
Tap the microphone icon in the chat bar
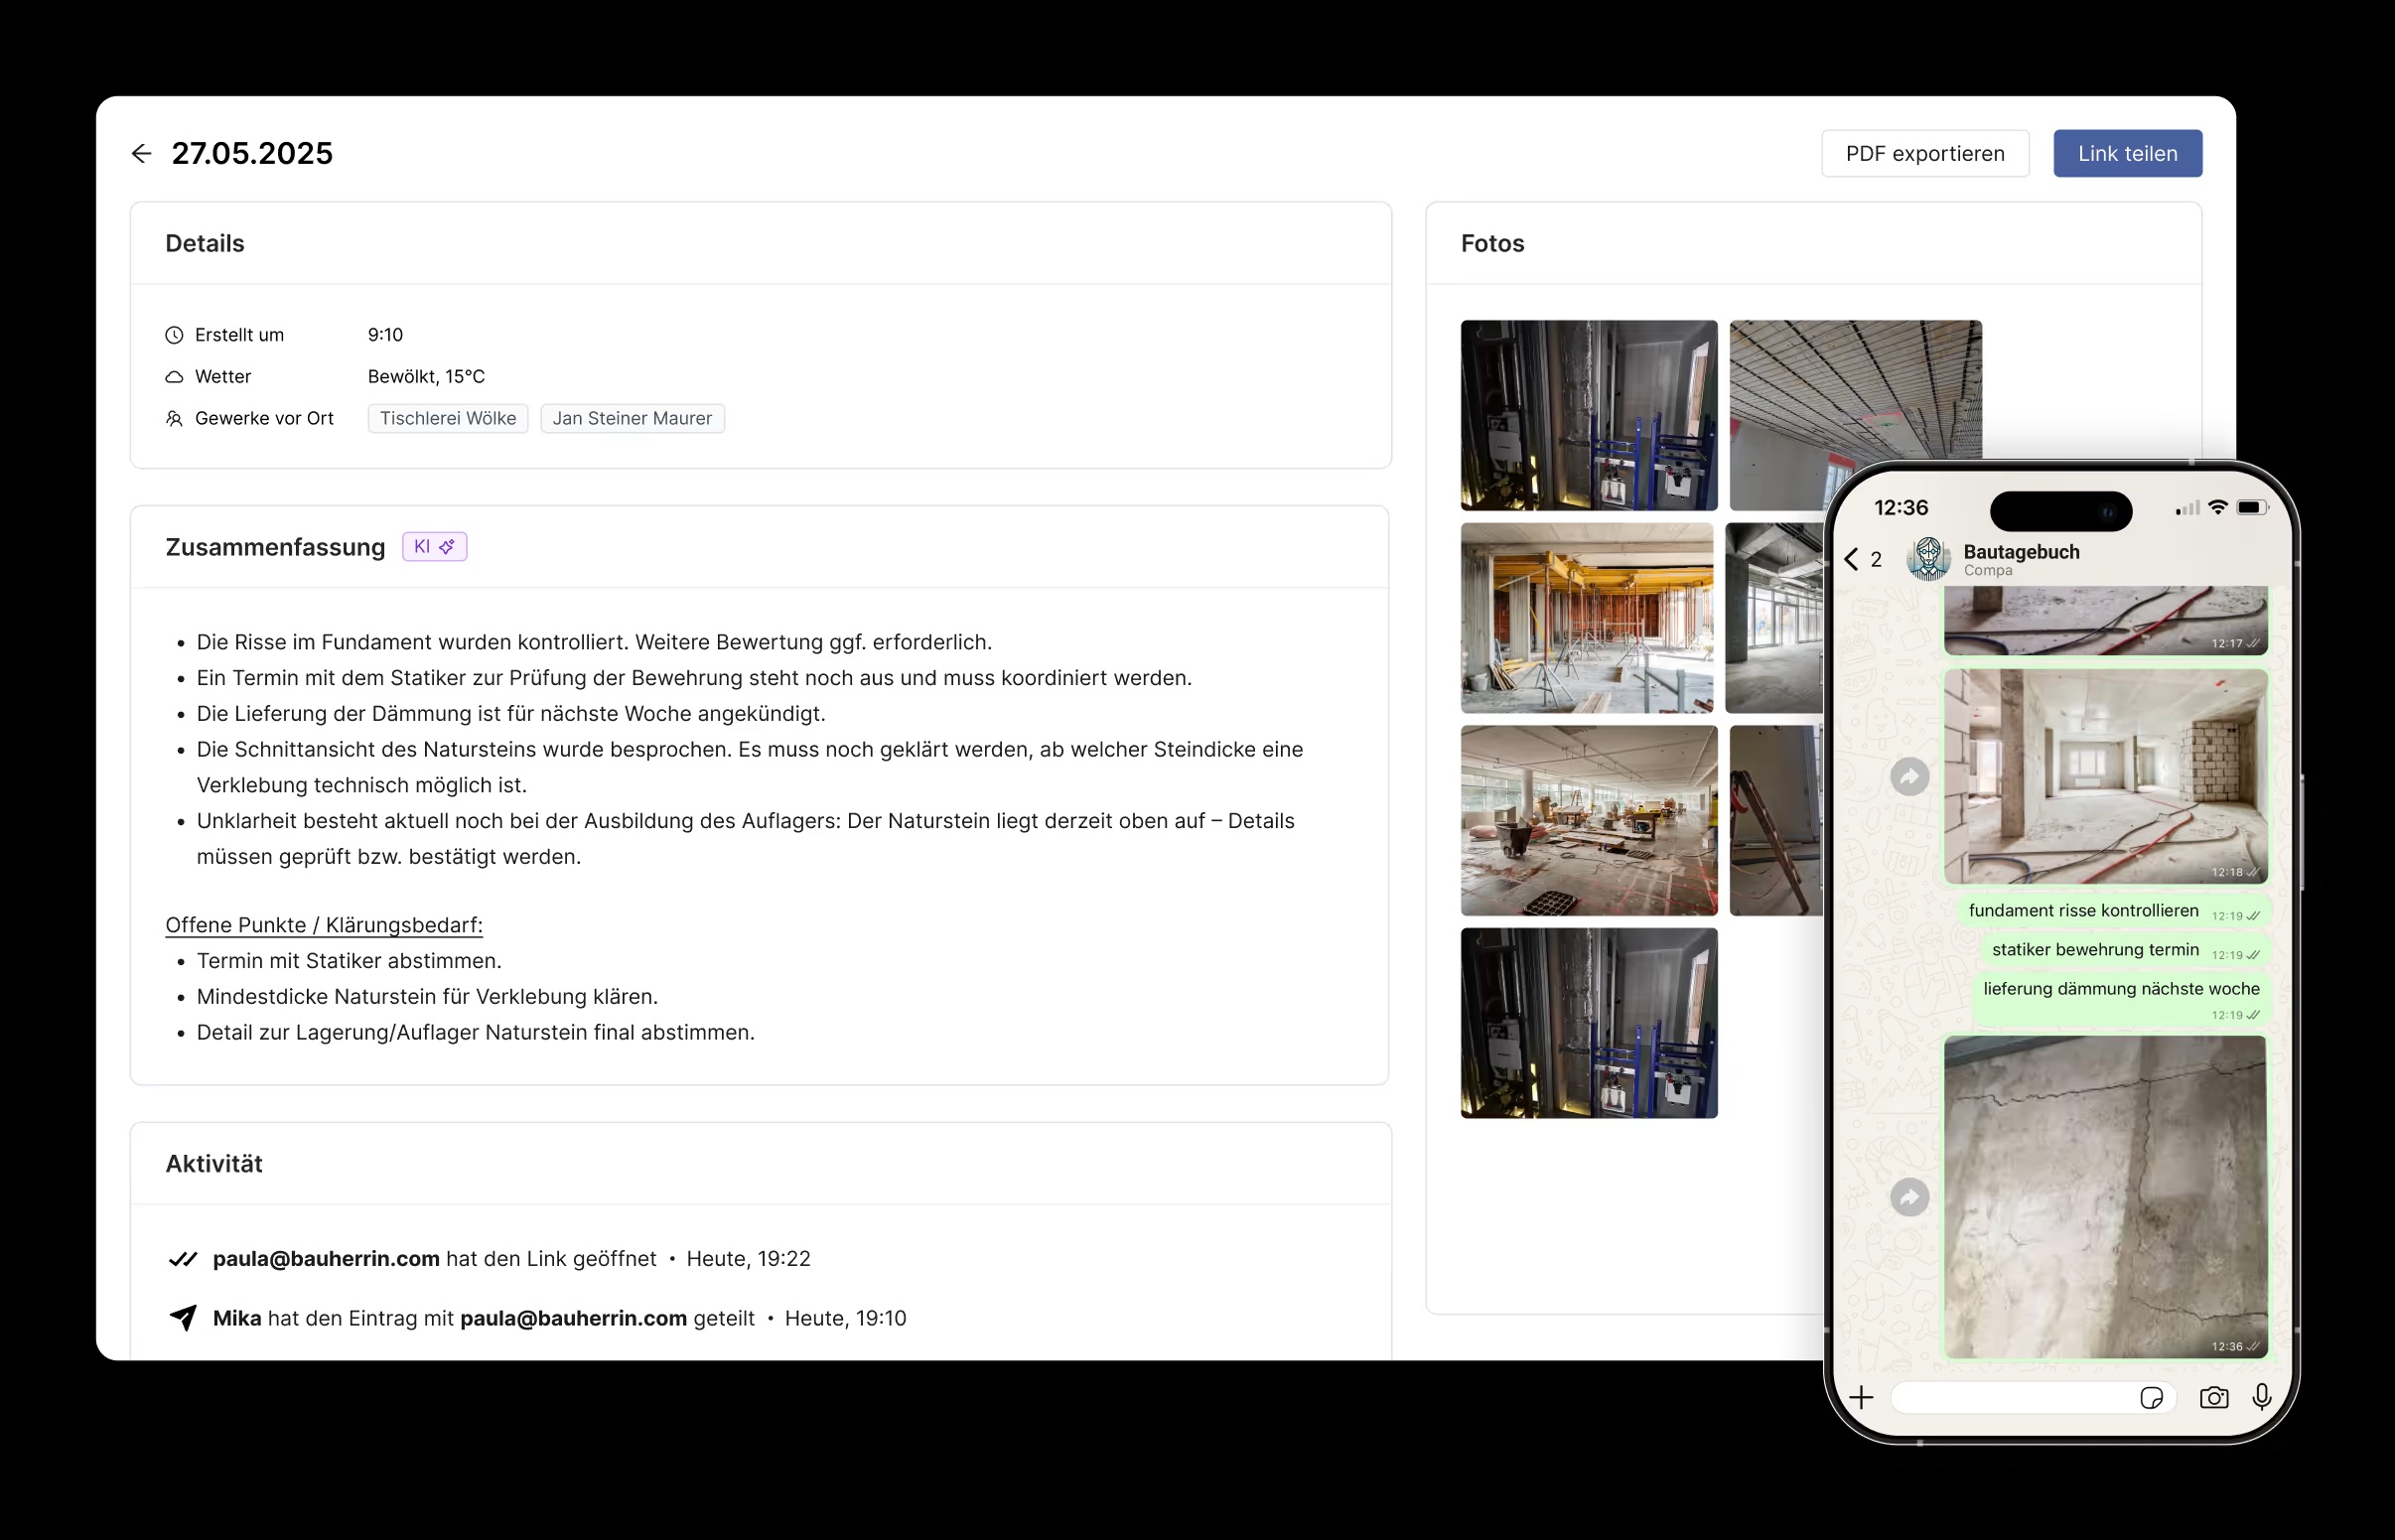(x=2261, y=1397)
